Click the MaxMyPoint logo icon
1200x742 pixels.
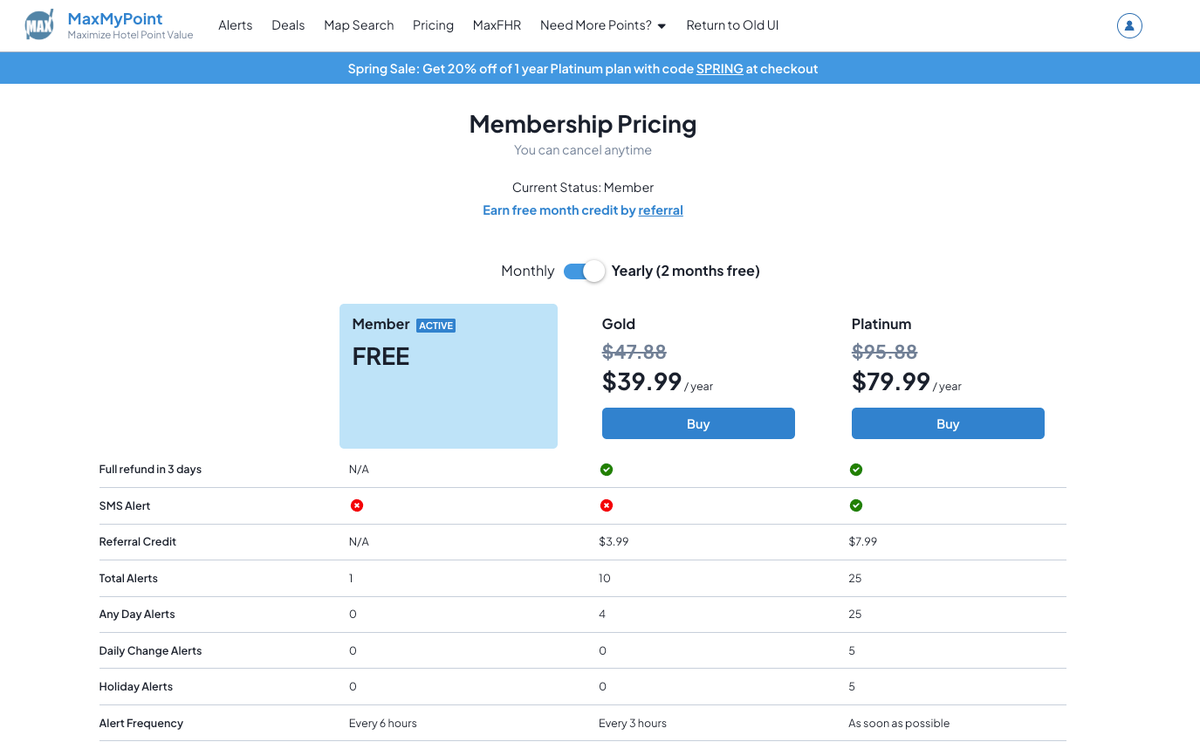tap(39, 25)
